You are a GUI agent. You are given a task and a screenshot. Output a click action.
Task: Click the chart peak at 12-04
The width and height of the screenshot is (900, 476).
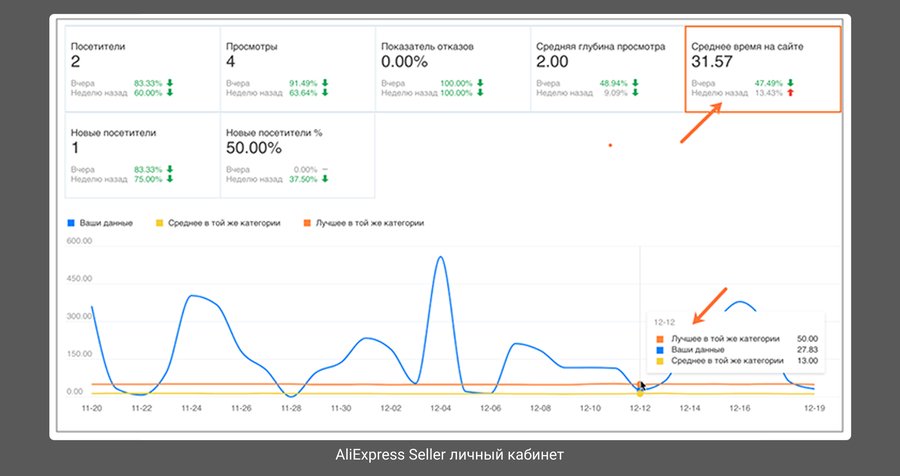point(440,257)
